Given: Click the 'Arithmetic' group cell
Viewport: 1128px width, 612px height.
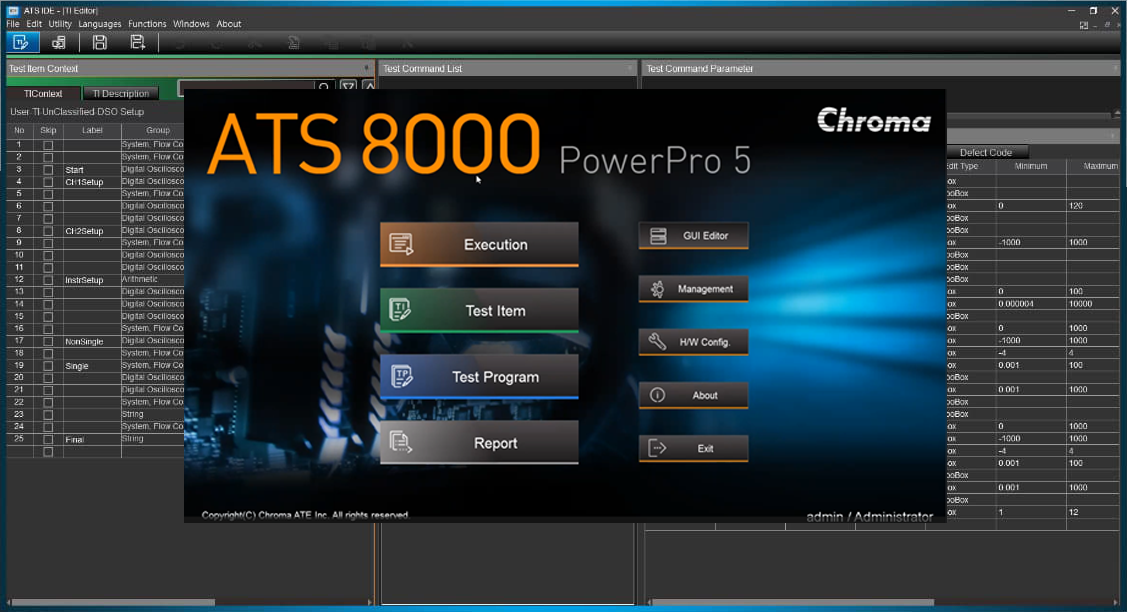Looking at the screenshot, I should pos(153,279).
